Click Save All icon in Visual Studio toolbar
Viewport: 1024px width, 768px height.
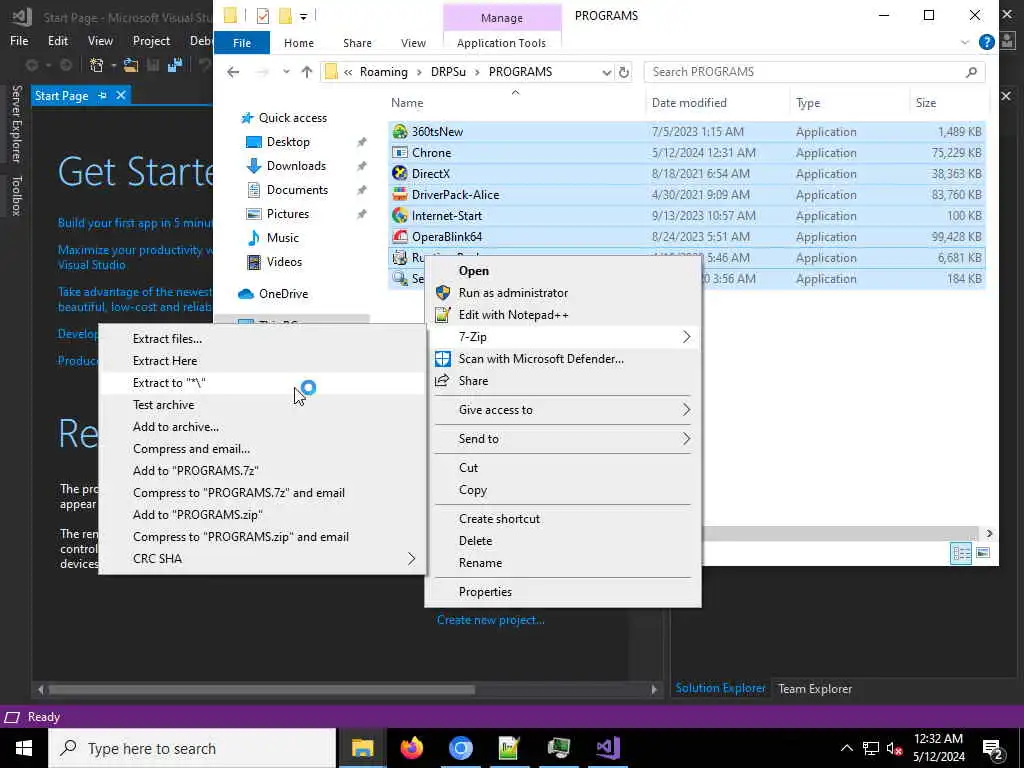174,65
